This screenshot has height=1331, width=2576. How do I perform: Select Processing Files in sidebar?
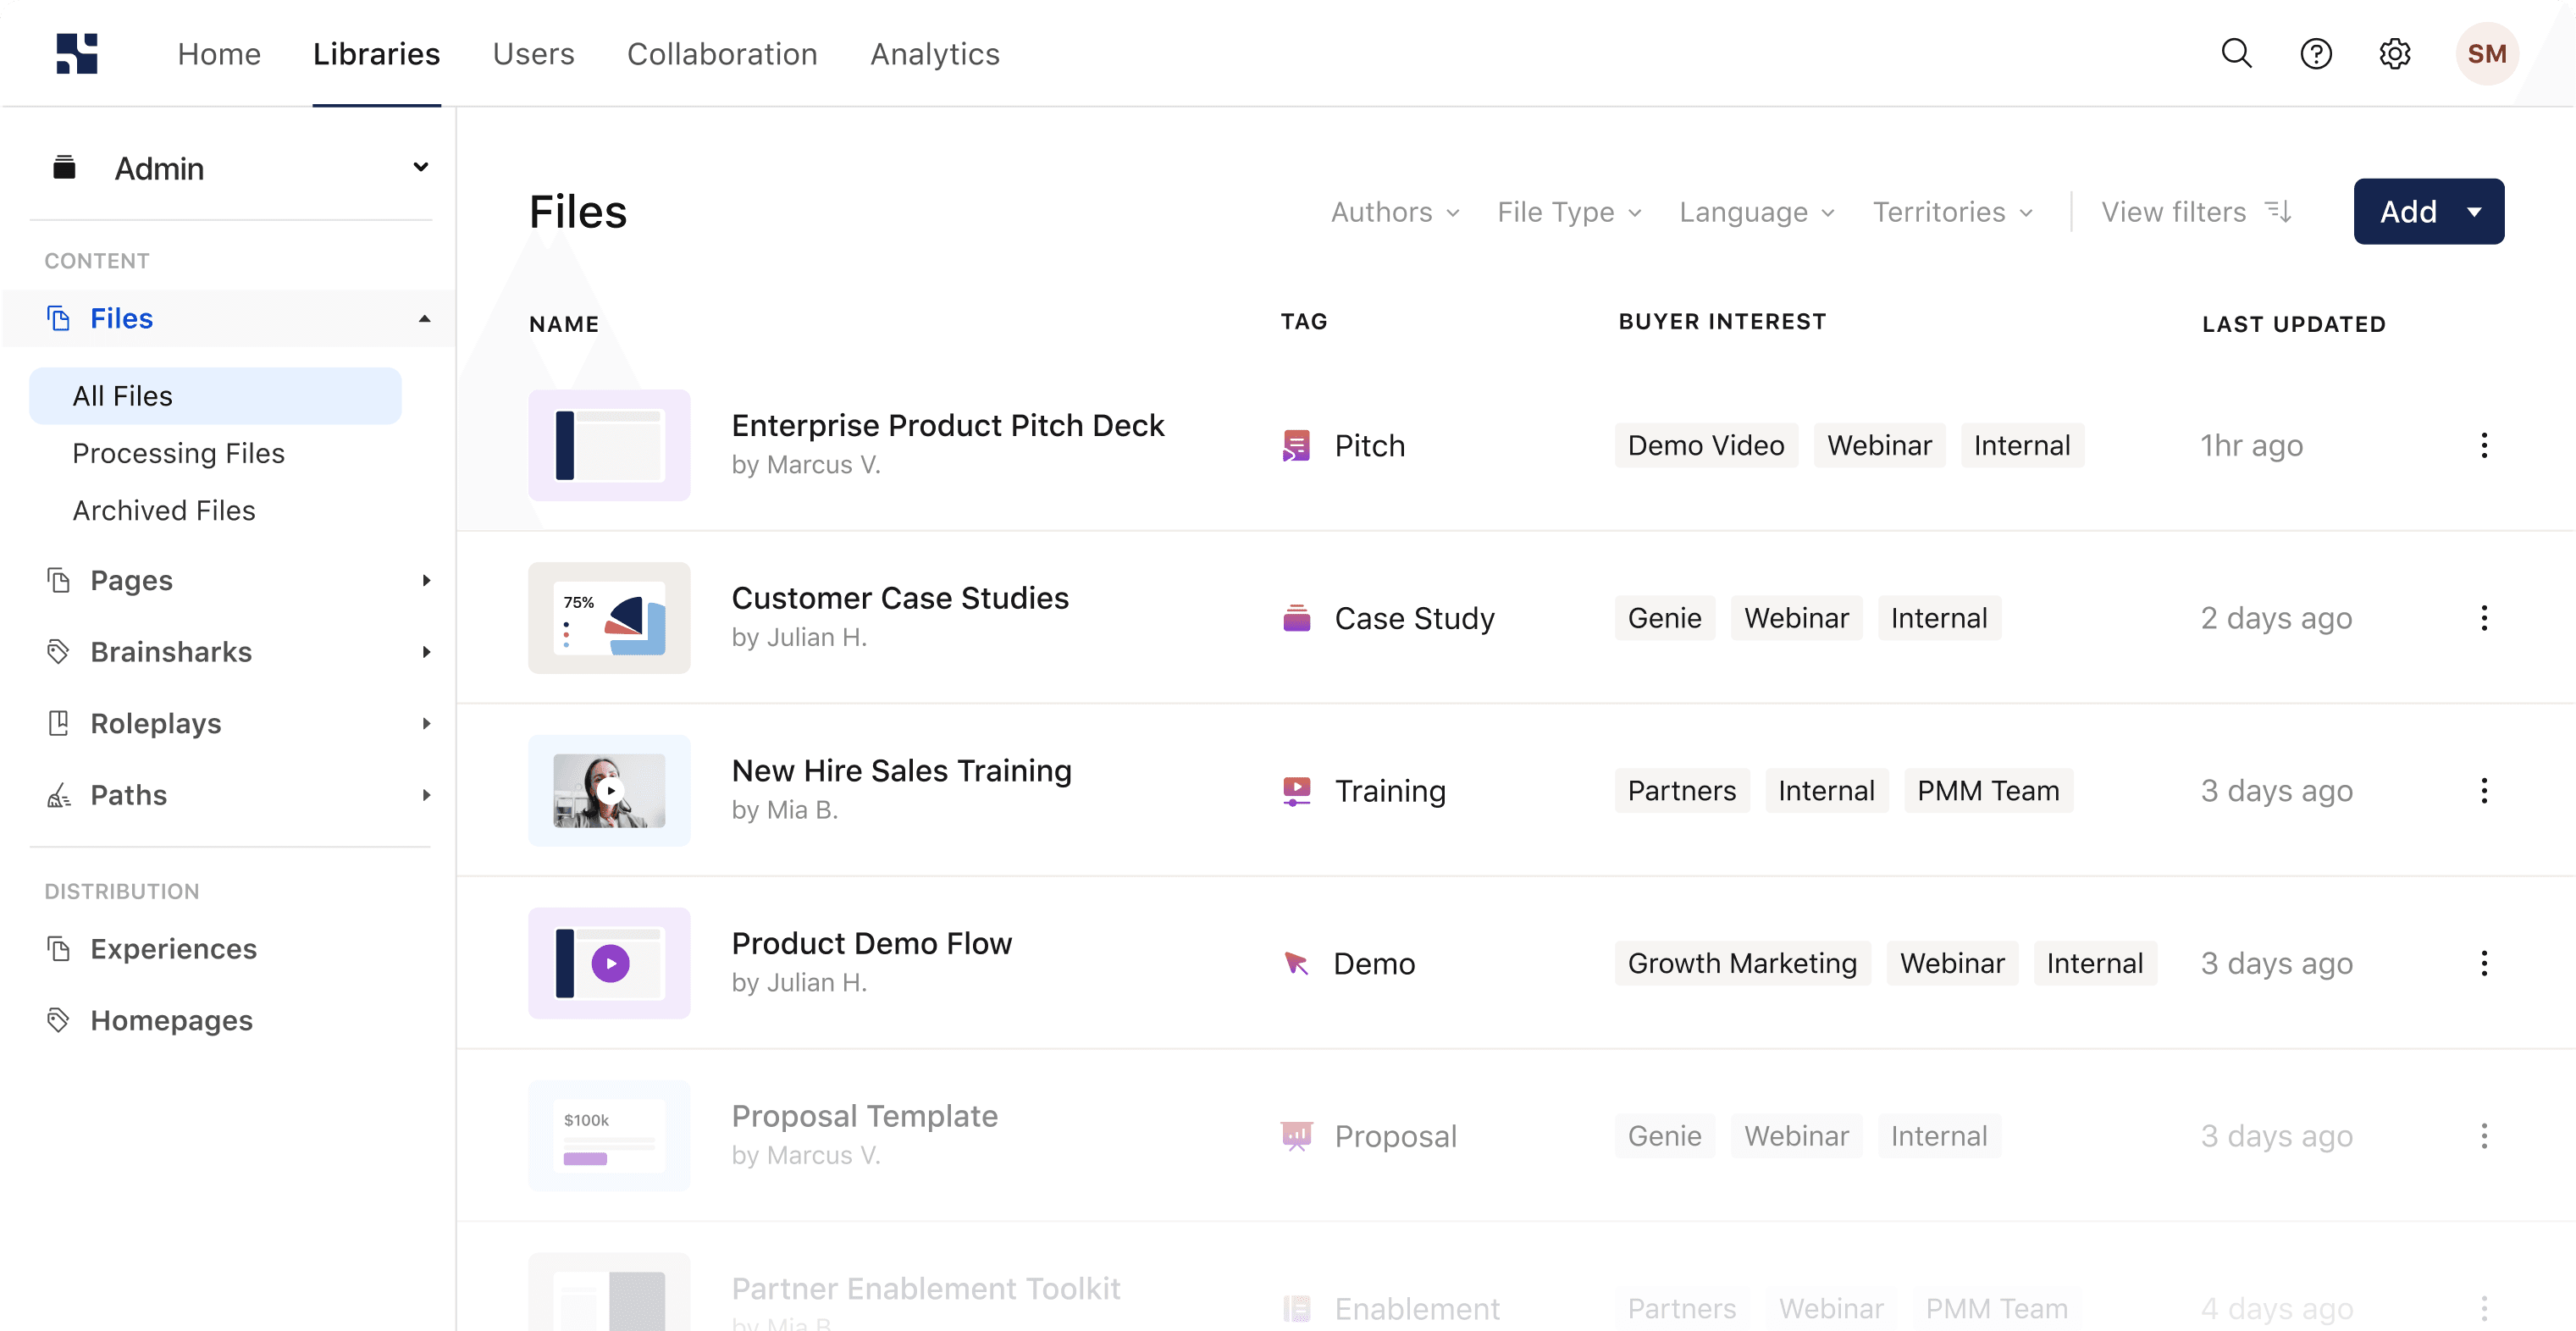click(179, 453)
